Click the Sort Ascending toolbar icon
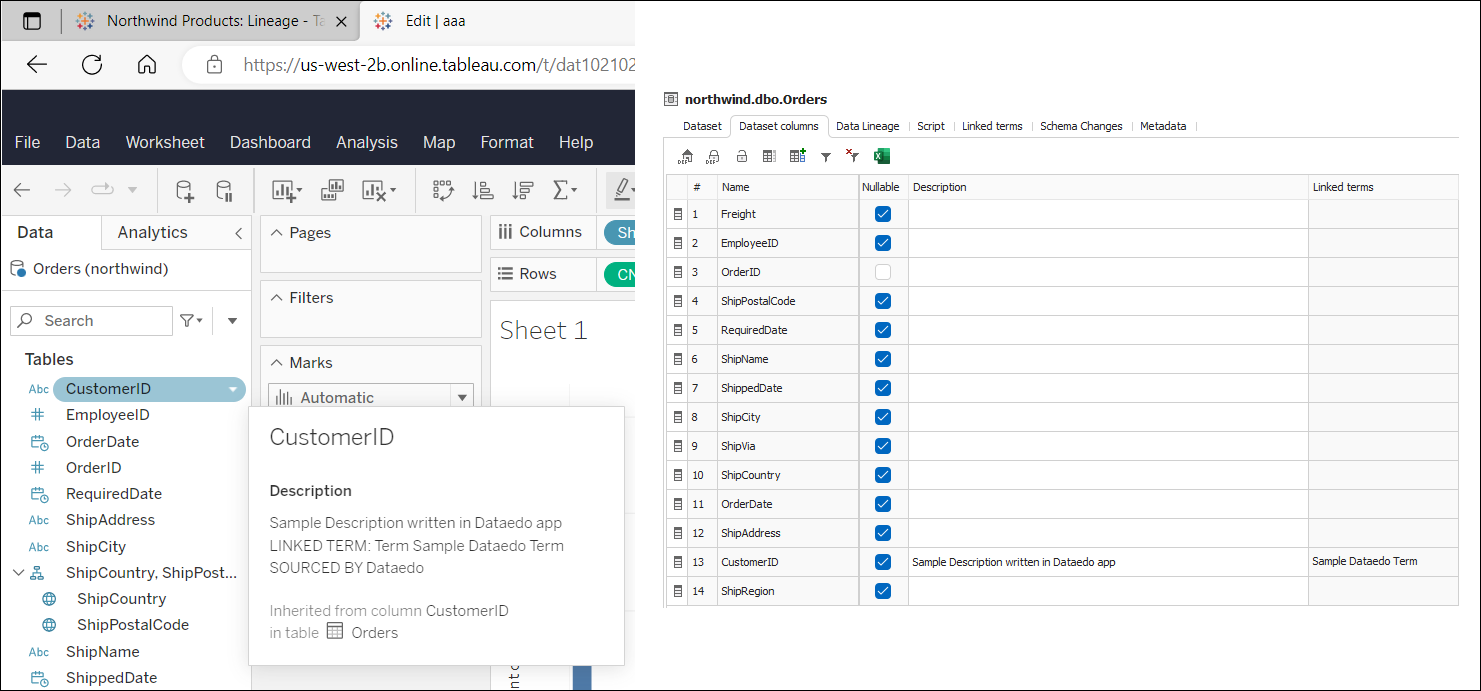The width and height of the screenshot is (1481, 691). pos(483,190)
